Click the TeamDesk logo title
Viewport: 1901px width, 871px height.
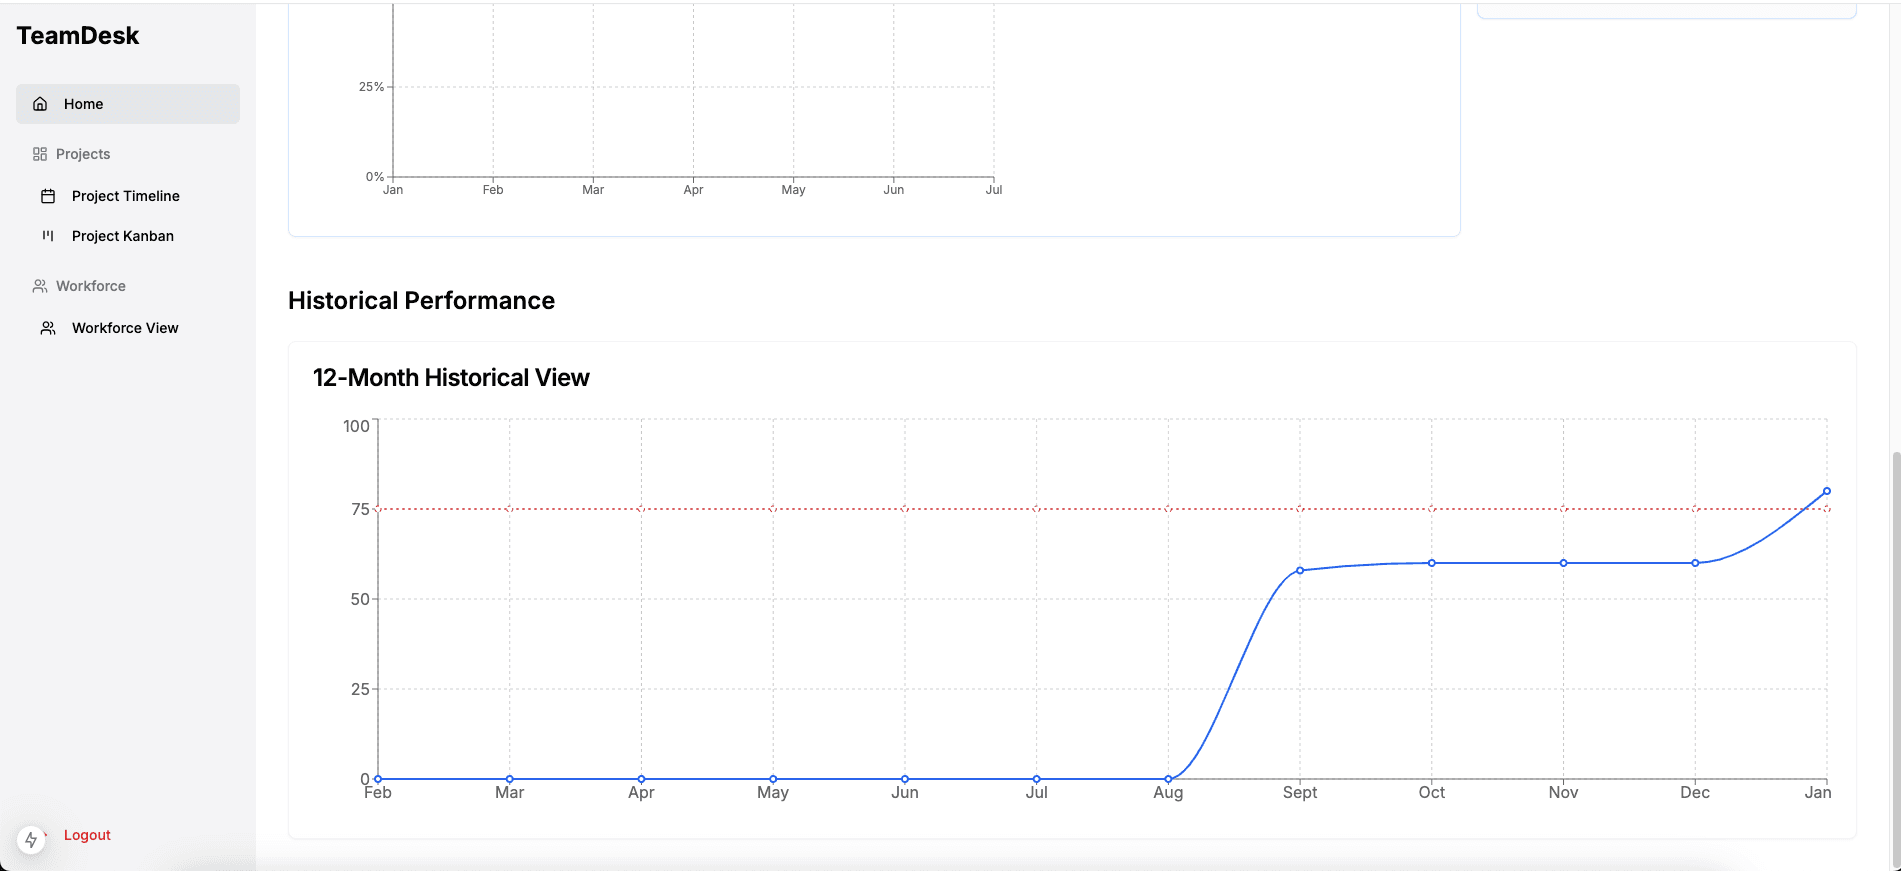tap(78, 36)
